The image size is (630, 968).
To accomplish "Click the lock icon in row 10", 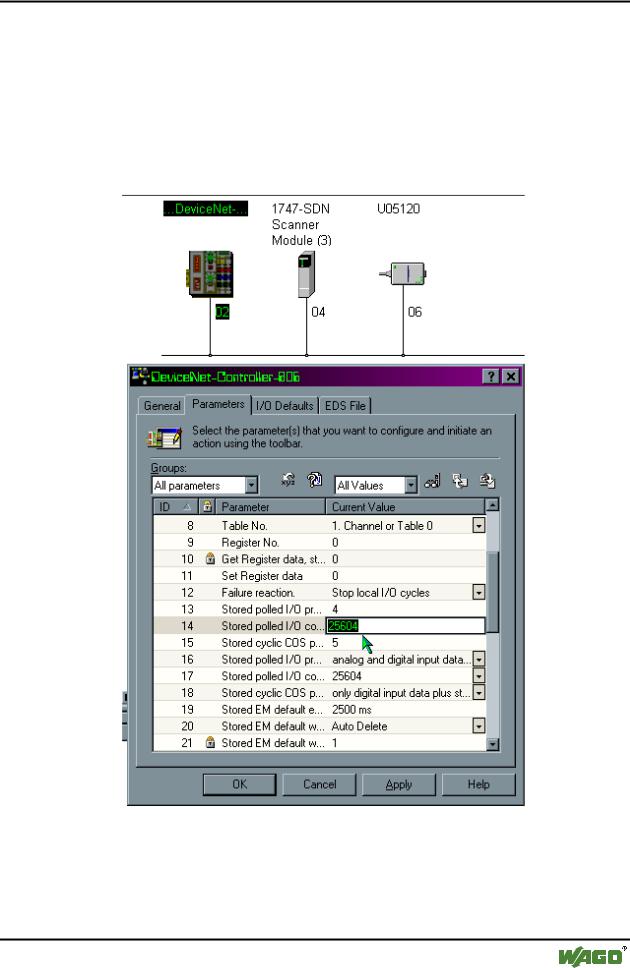I will pyautogui.click(x=210, y=559).
